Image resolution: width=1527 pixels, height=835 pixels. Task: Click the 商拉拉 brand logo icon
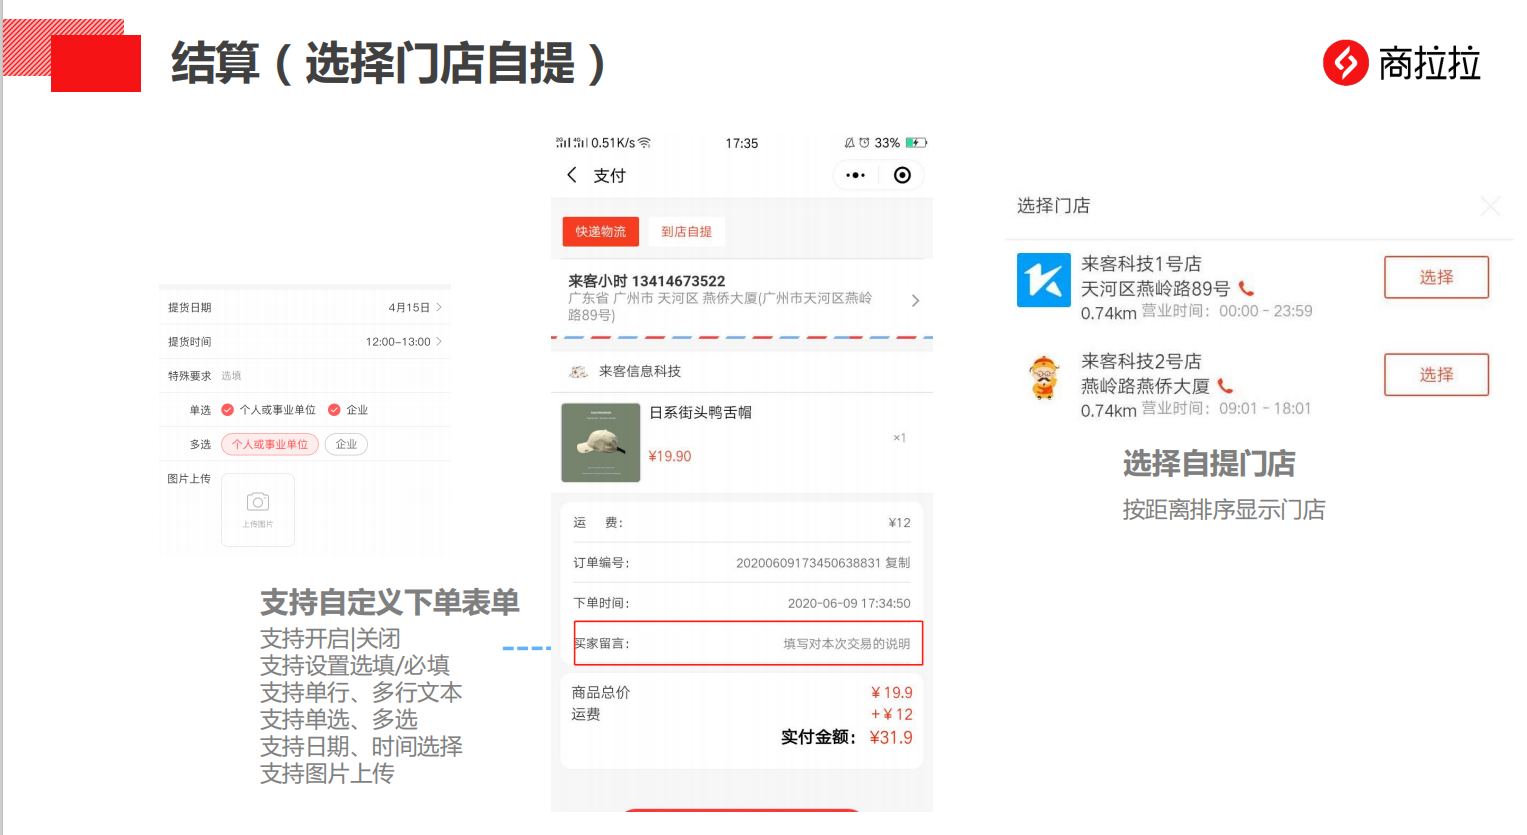coord(1345,63)
